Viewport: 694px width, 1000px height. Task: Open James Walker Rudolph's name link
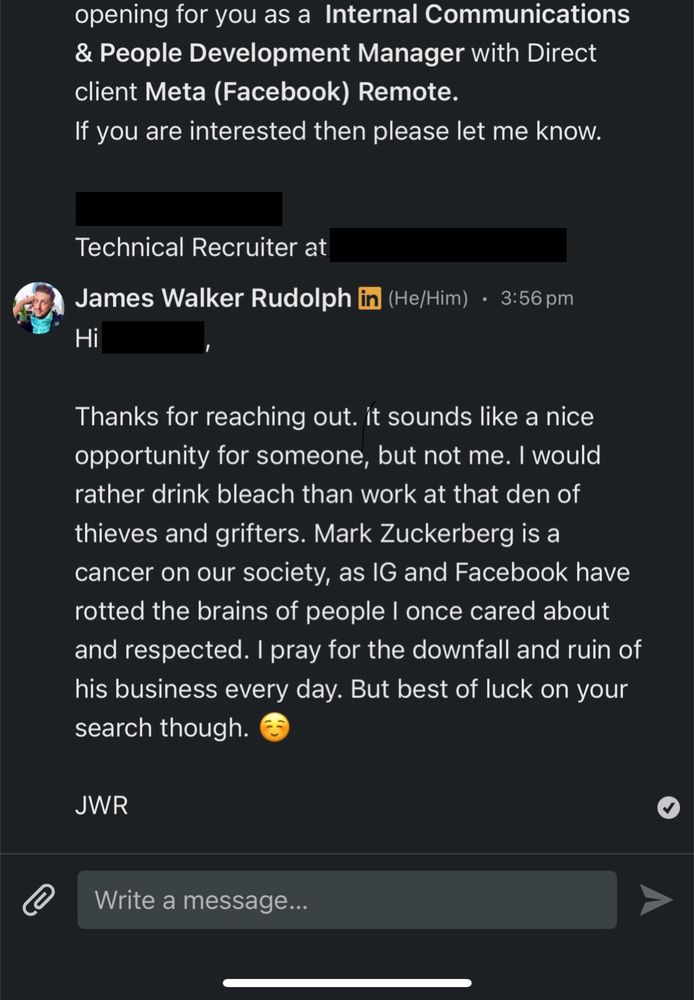click(x=213, y=298)
